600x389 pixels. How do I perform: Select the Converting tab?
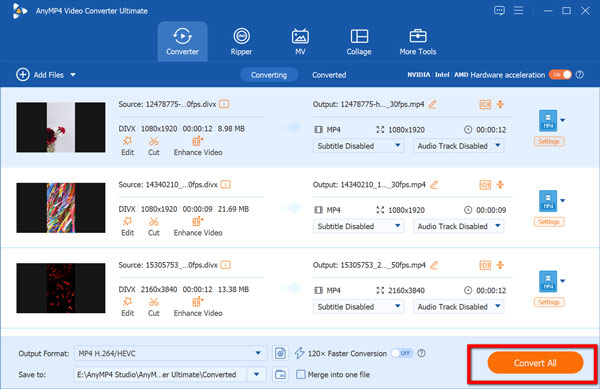point(269,75)
